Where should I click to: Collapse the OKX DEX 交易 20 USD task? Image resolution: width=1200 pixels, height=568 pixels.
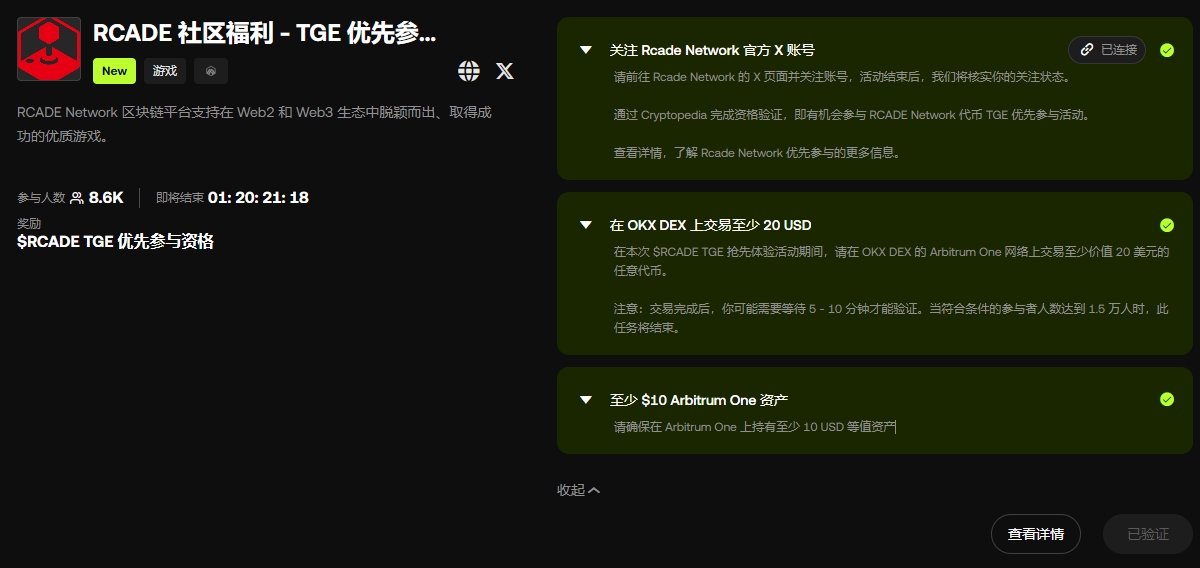(x=586, y=225)
